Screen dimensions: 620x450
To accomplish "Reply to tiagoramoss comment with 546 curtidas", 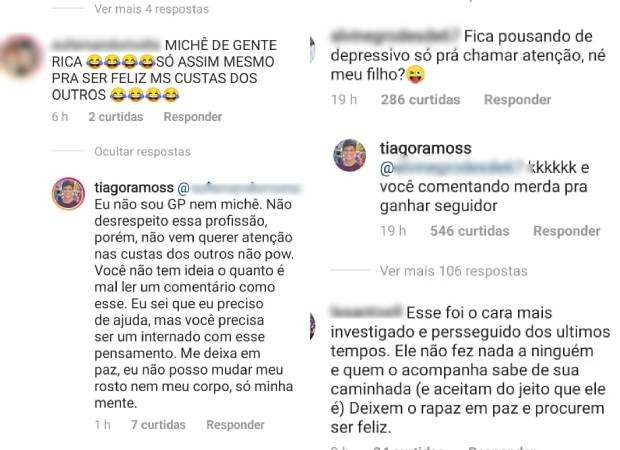I will pyautogui.click(x=567, y=231).
